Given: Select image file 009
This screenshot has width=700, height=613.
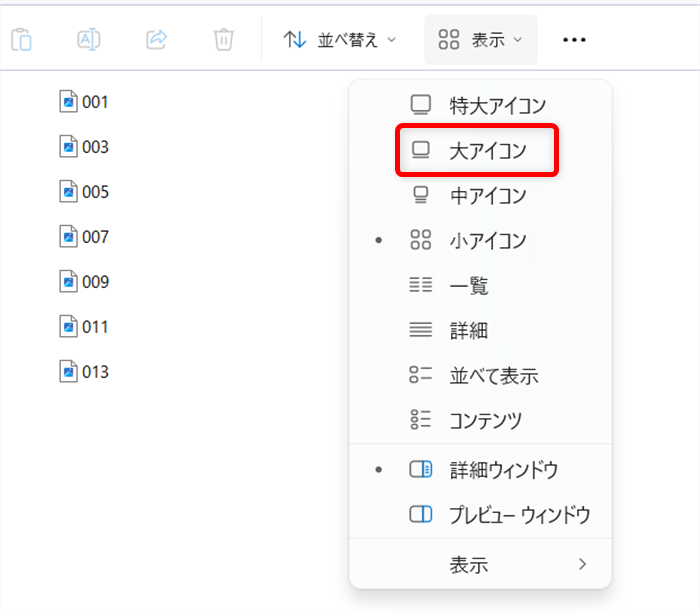Looking at the screenshot, I should (x=84, y=282).
